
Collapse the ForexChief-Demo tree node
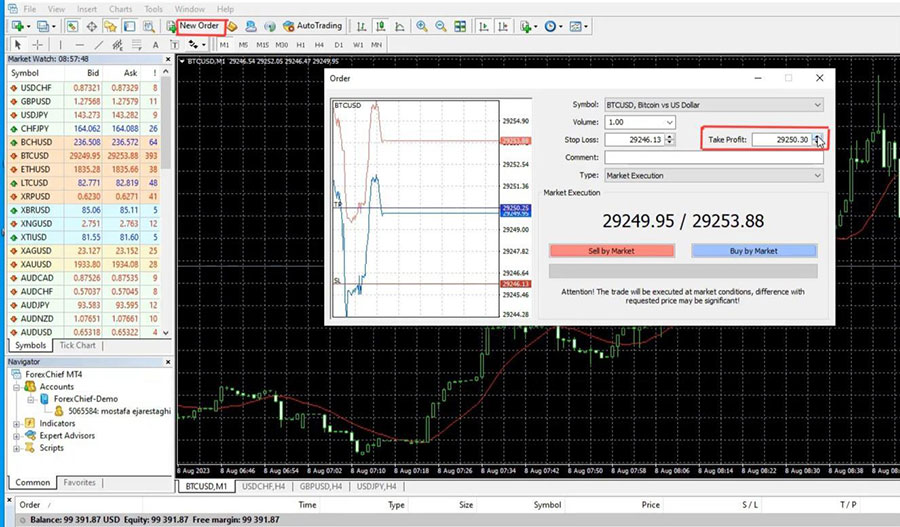pos(30,399)
